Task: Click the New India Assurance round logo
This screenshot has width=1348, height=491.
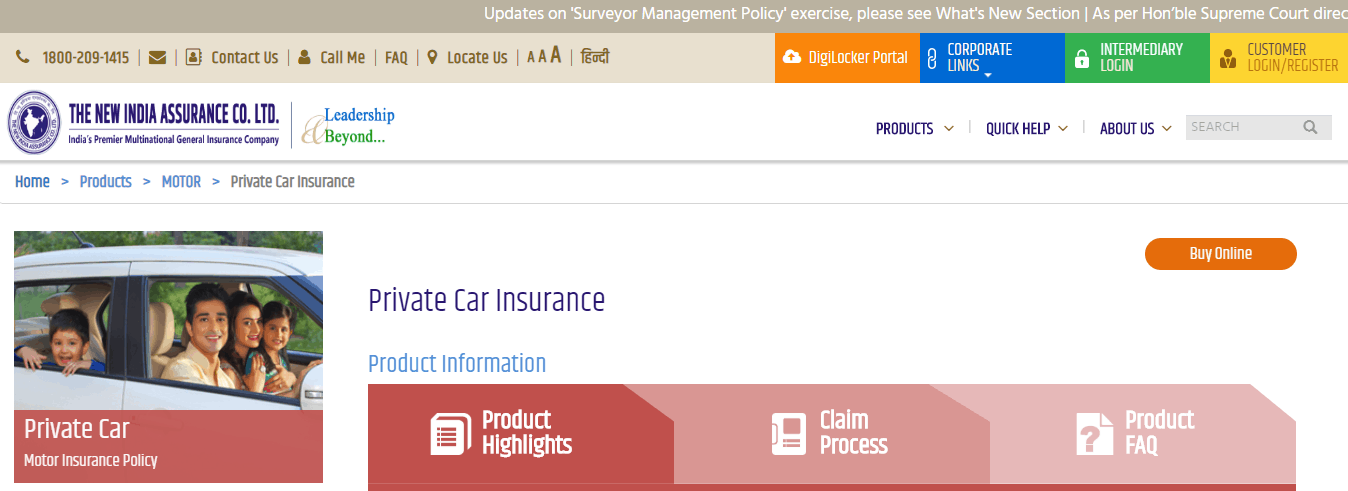Action: pyautogui.click(x=35, y=123)
